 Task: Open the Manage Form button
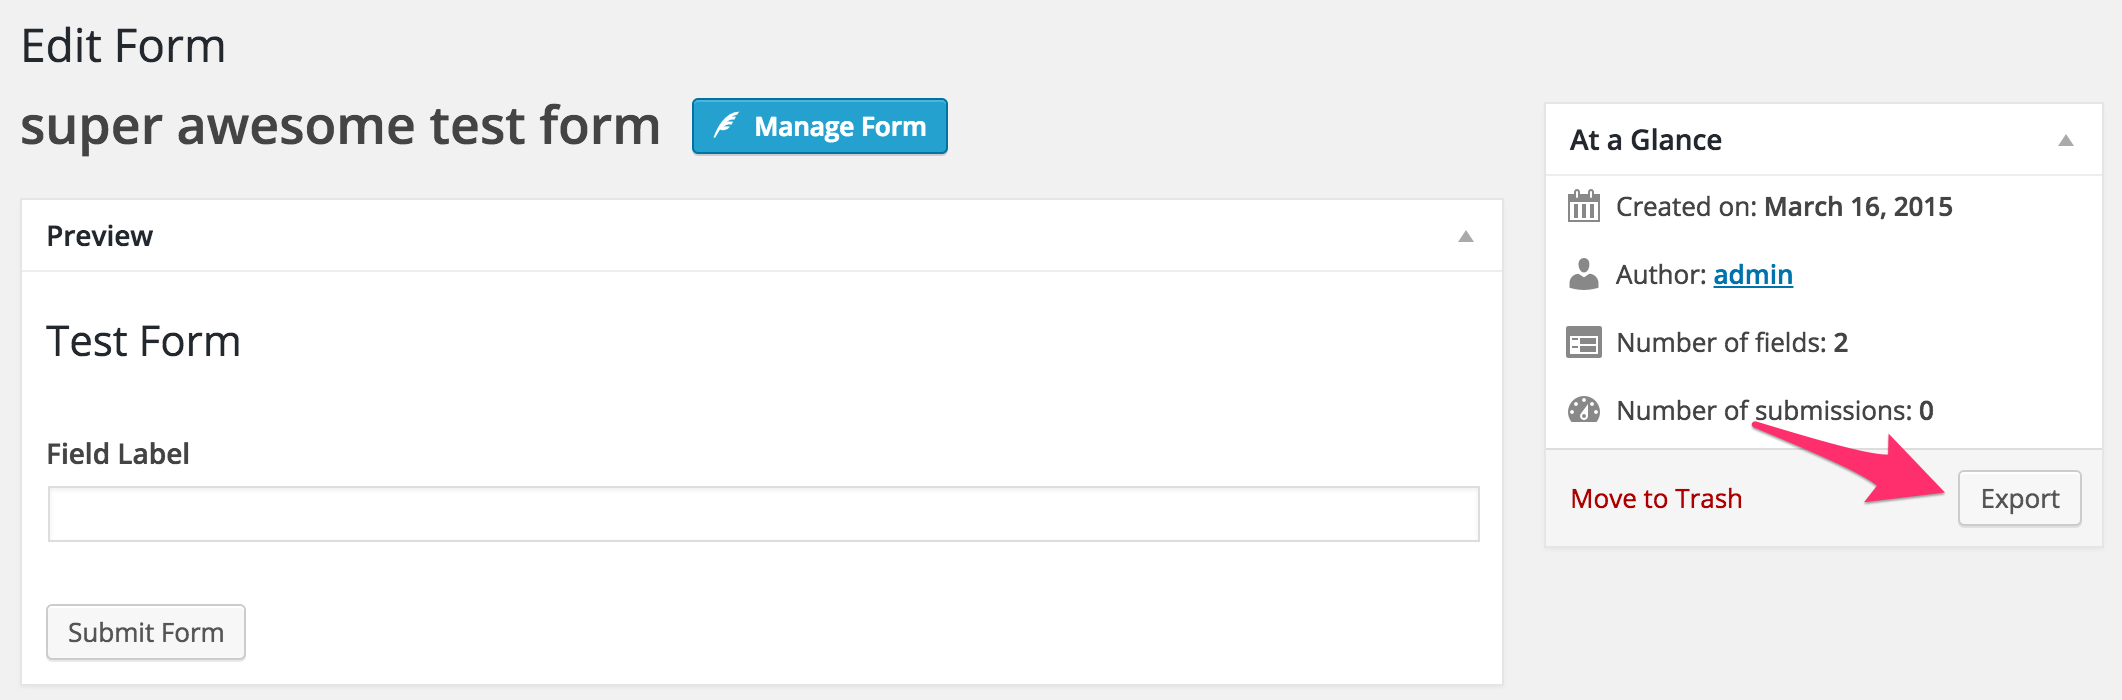point(820,126)
